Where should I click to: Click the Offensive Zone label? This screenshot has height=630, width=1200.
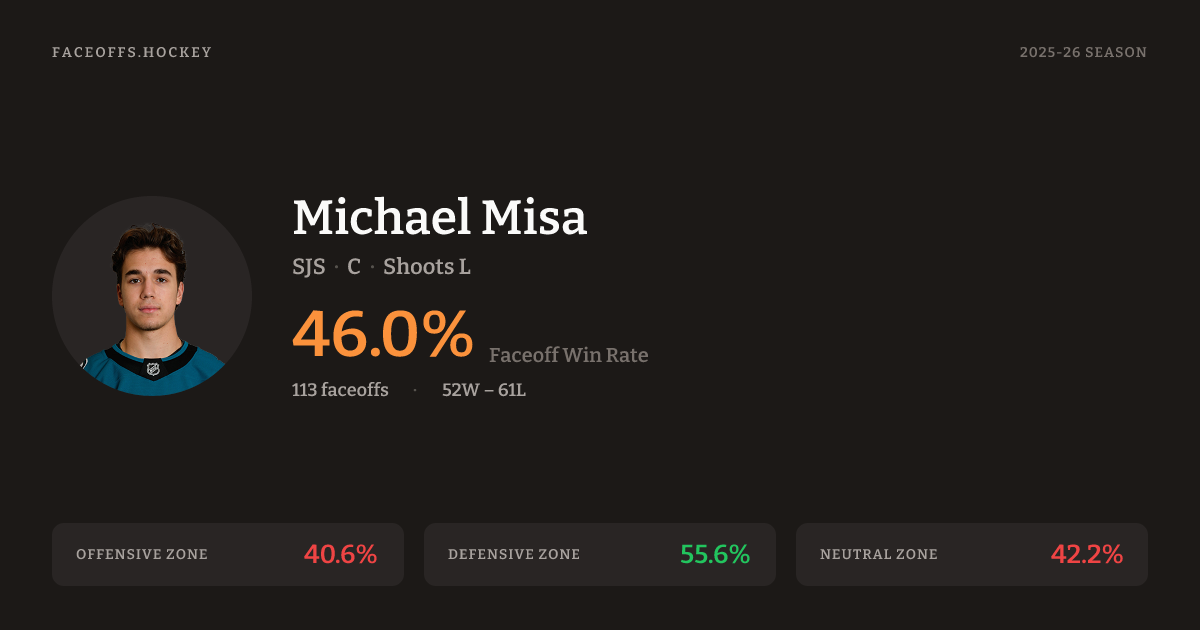point(142,554)
